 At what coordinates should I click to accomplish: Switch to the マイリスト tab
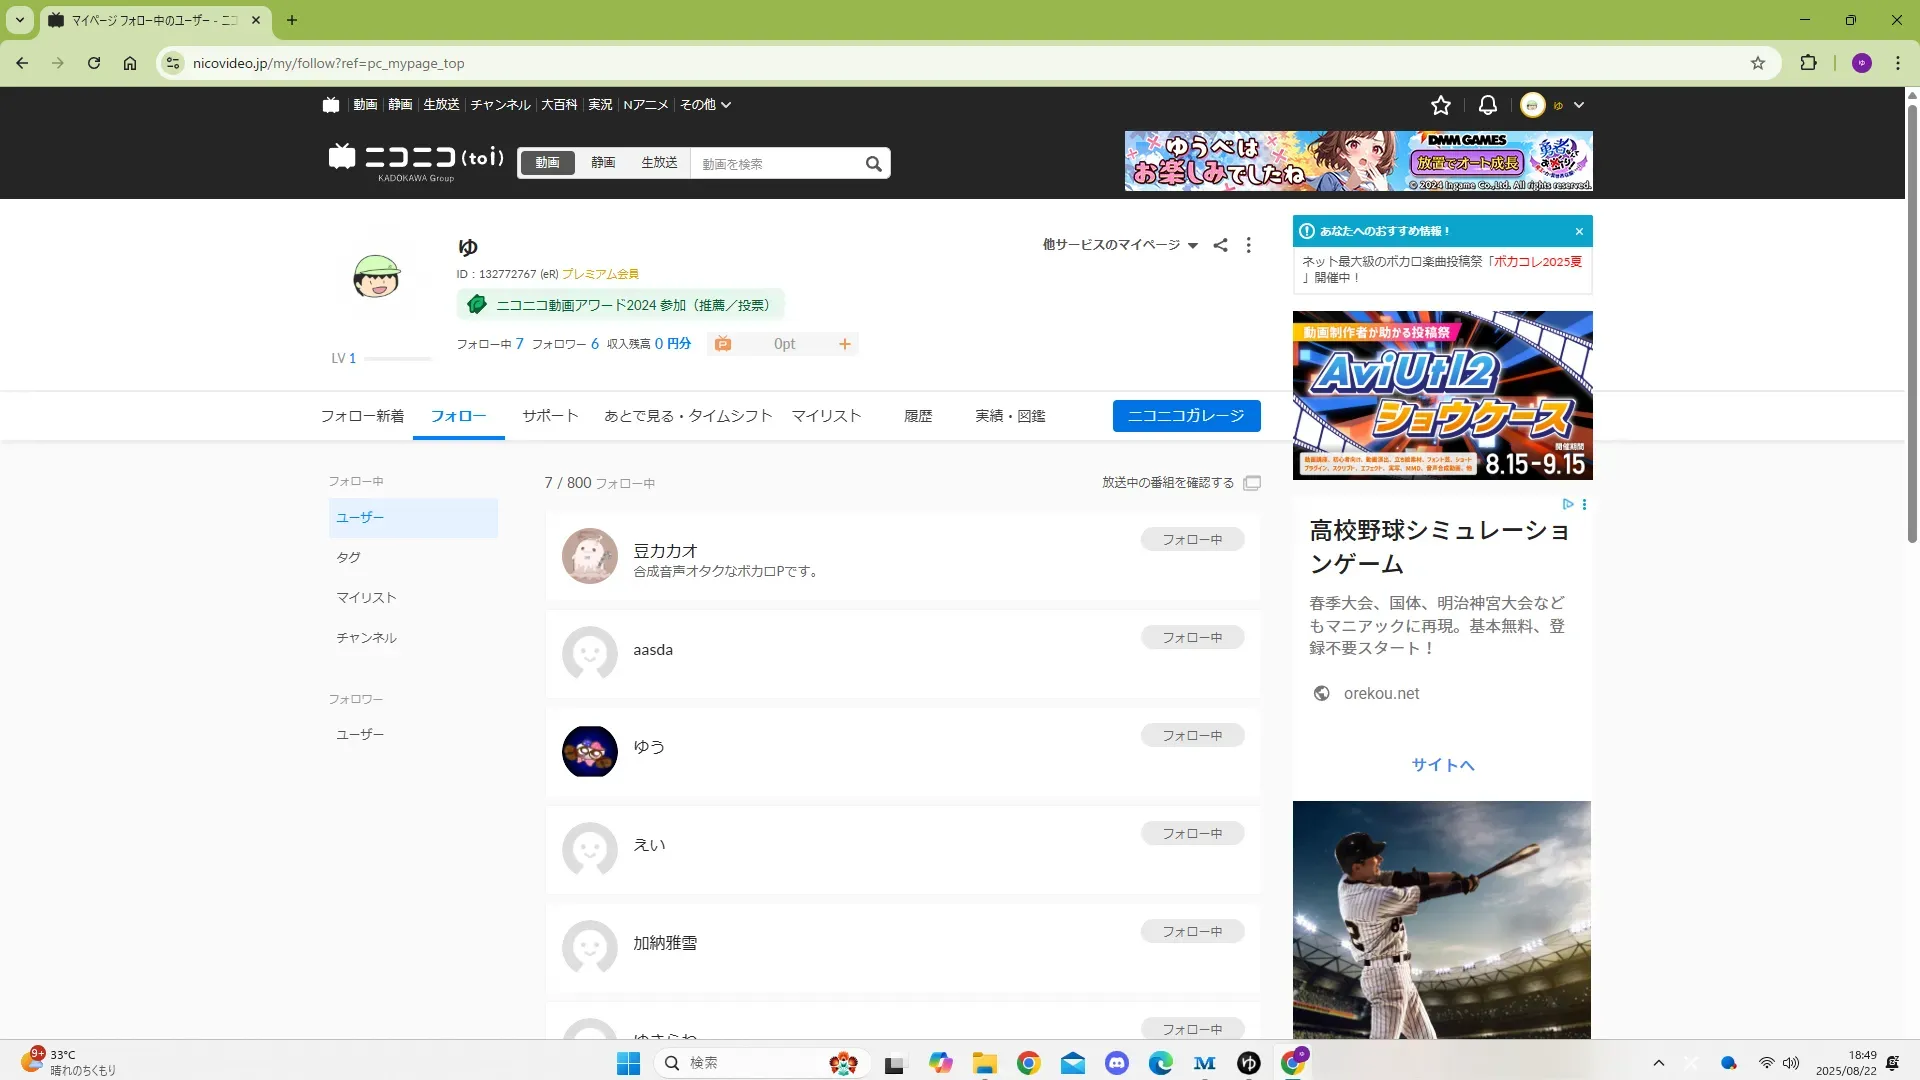click(826, 416)
